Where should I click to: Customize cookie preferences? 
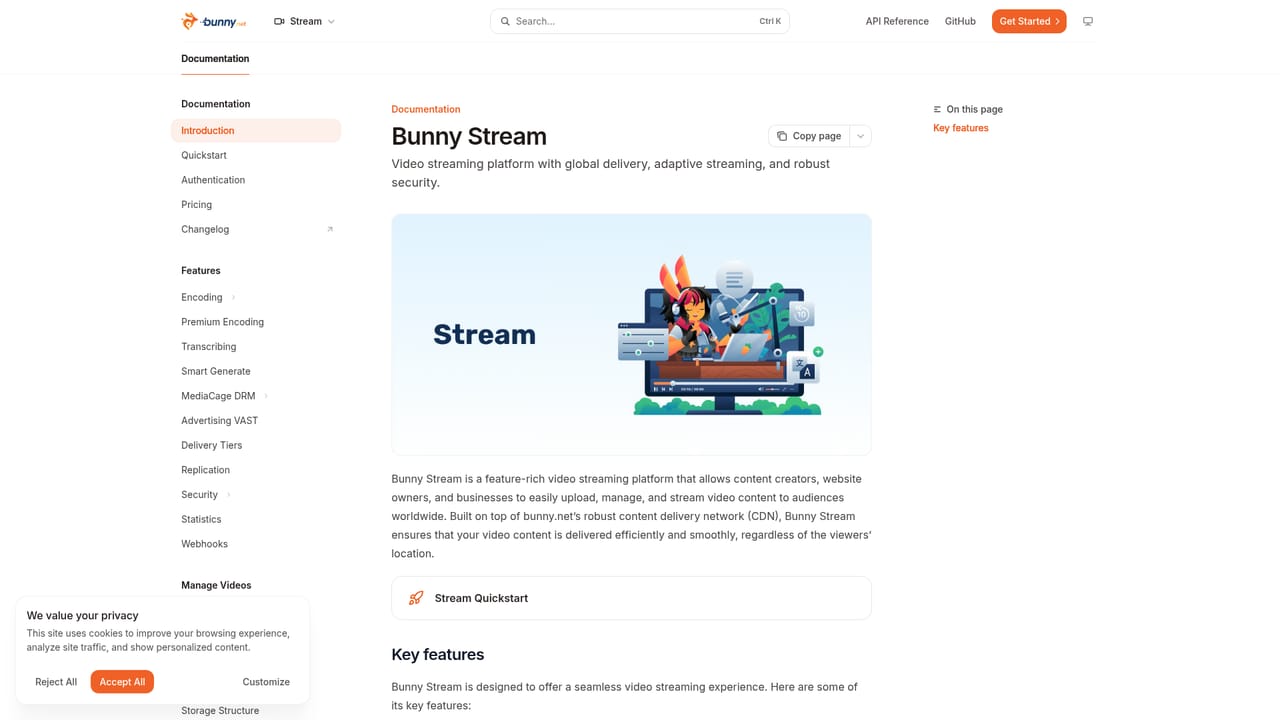click(x=266, y=682)
